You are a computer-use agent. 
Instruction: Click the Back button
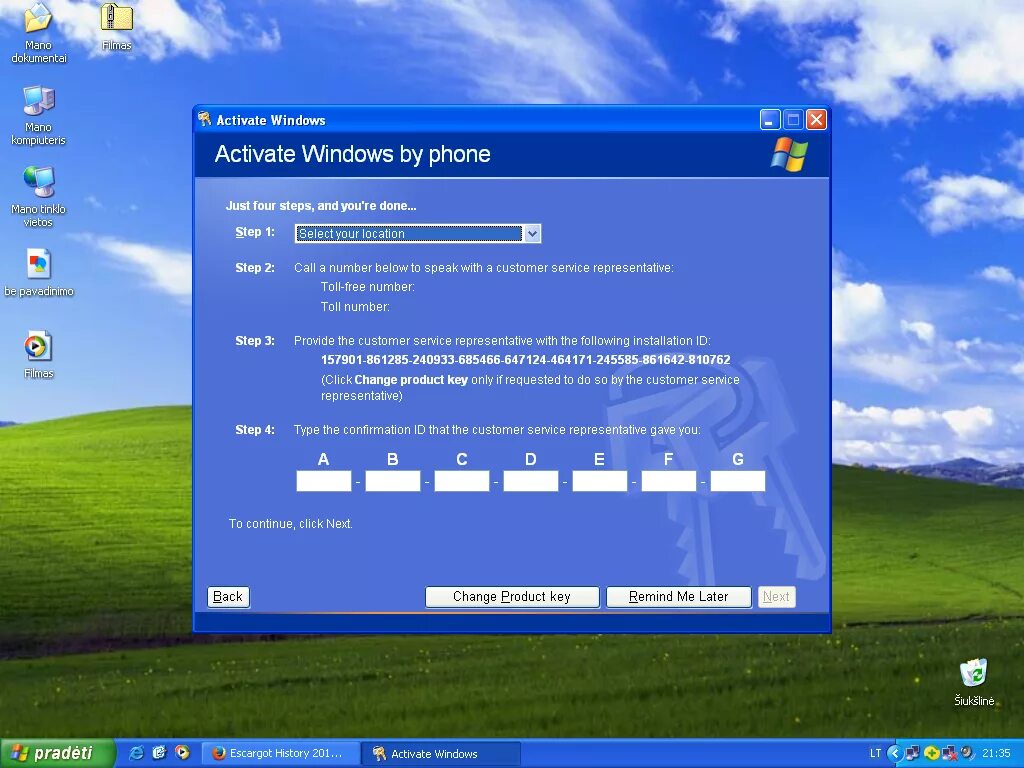pyautogui.click(x=228, y=596)
